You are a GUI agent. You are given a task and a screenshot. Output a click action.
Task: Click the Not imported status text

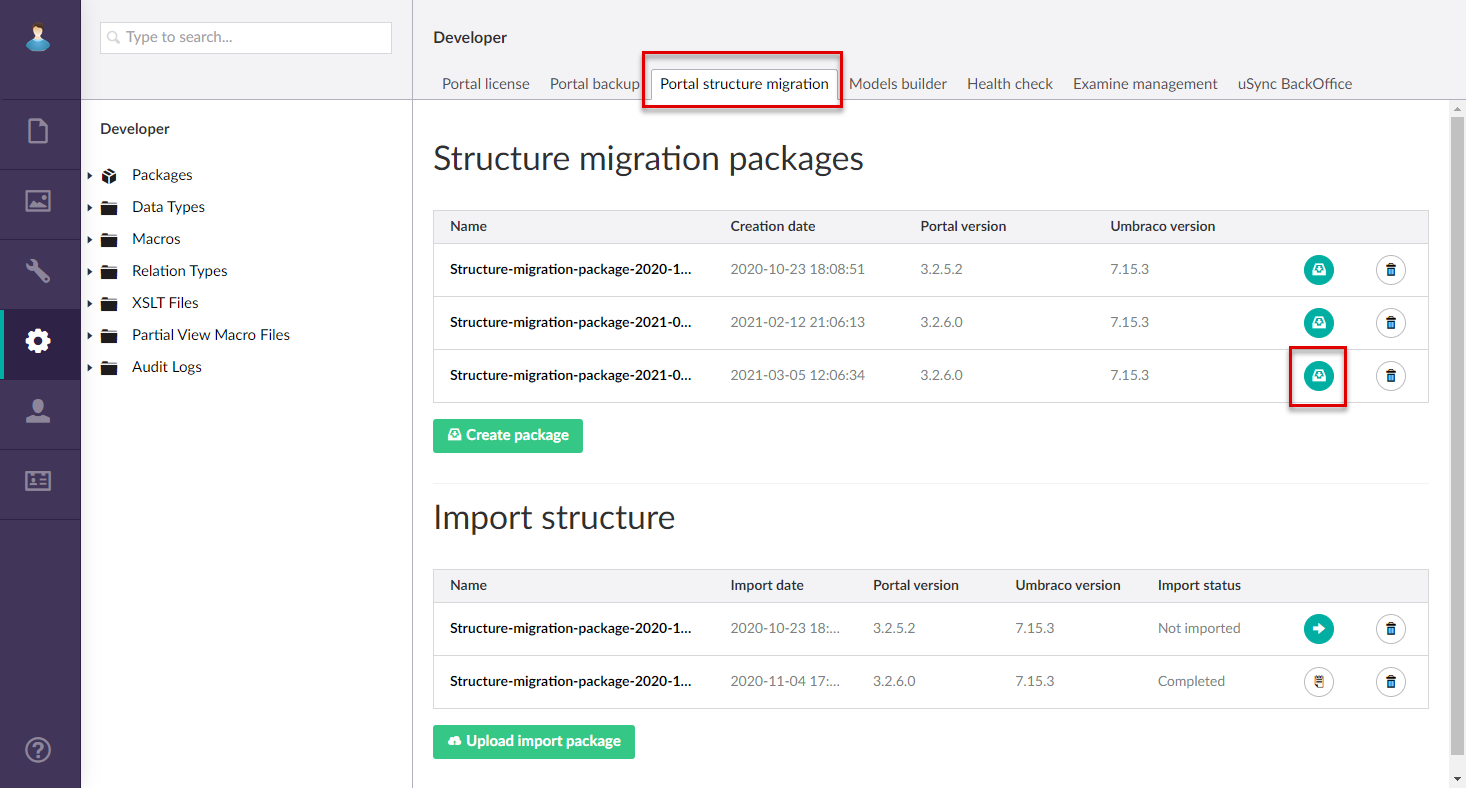1199,629
